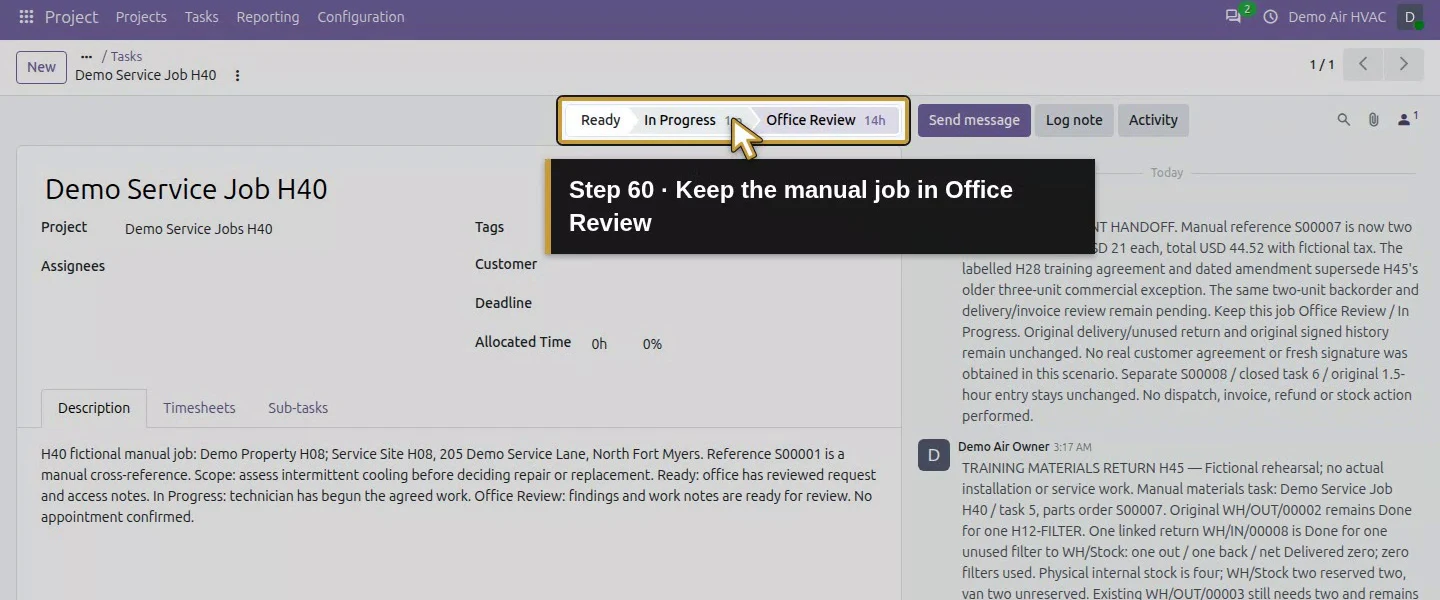Open Configuration menu
This screenshot has height=600, width=1440.
(361, 17)
